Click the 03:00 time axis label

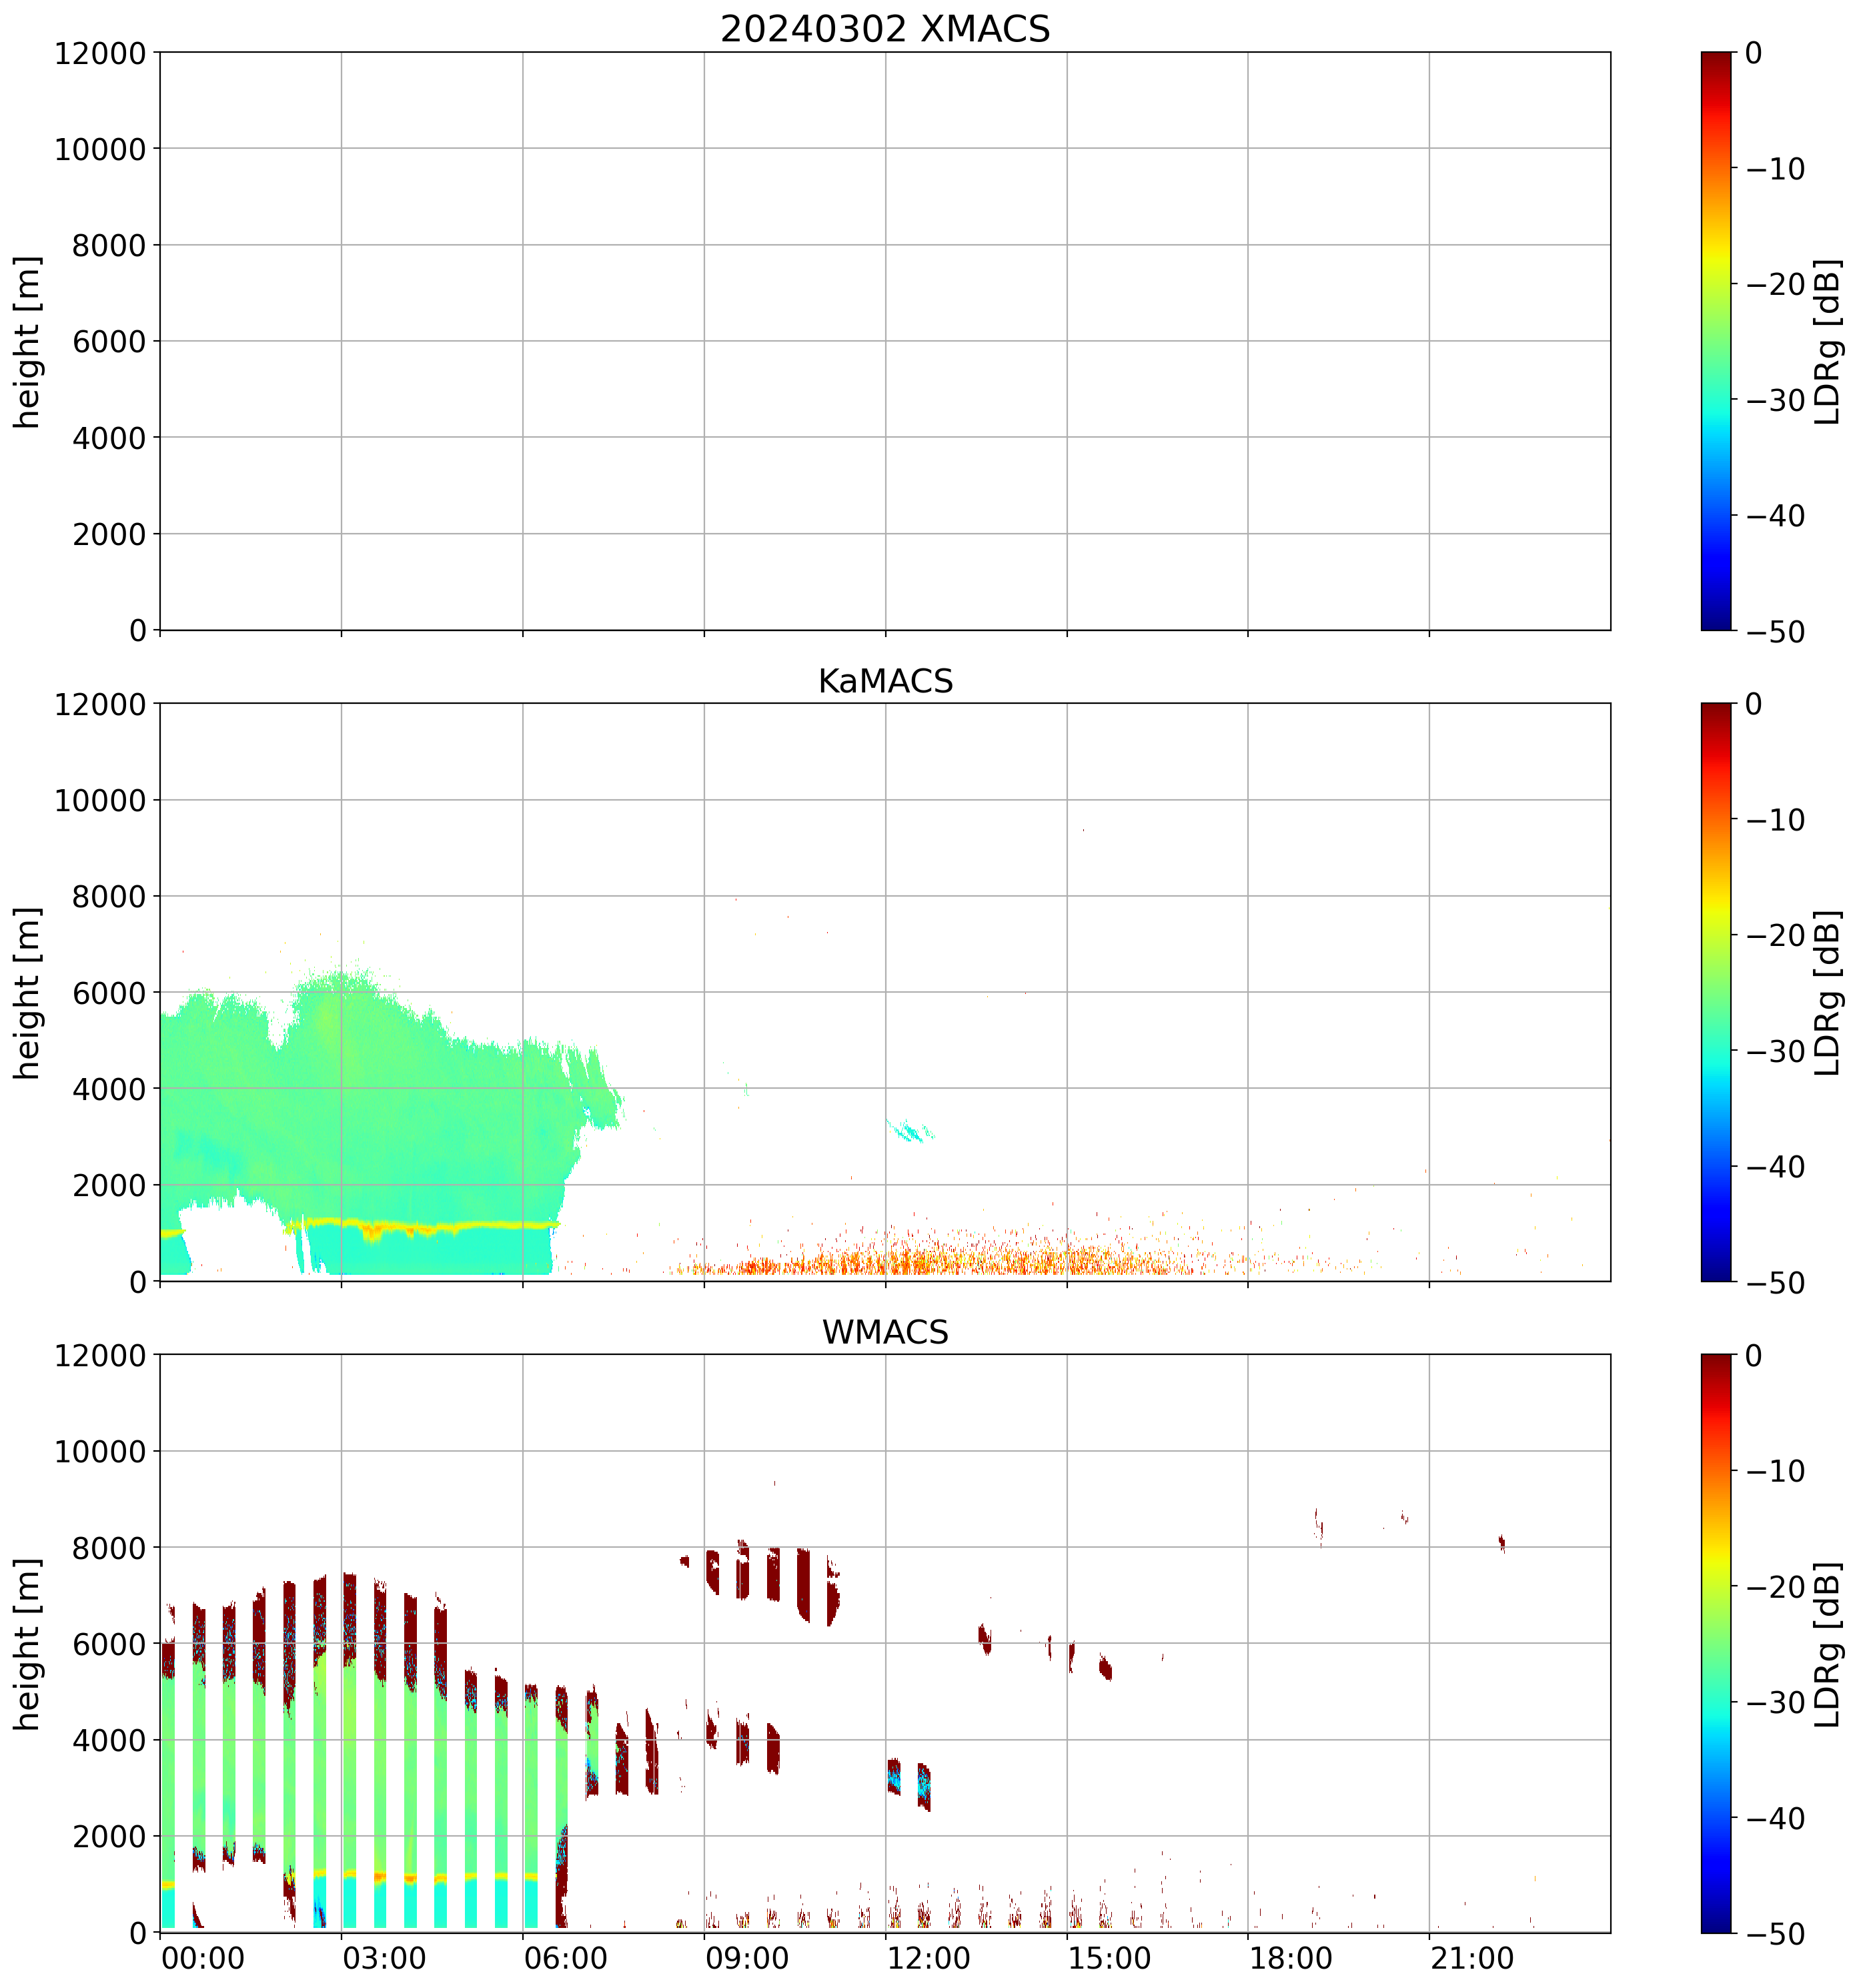click(384, 1958)
